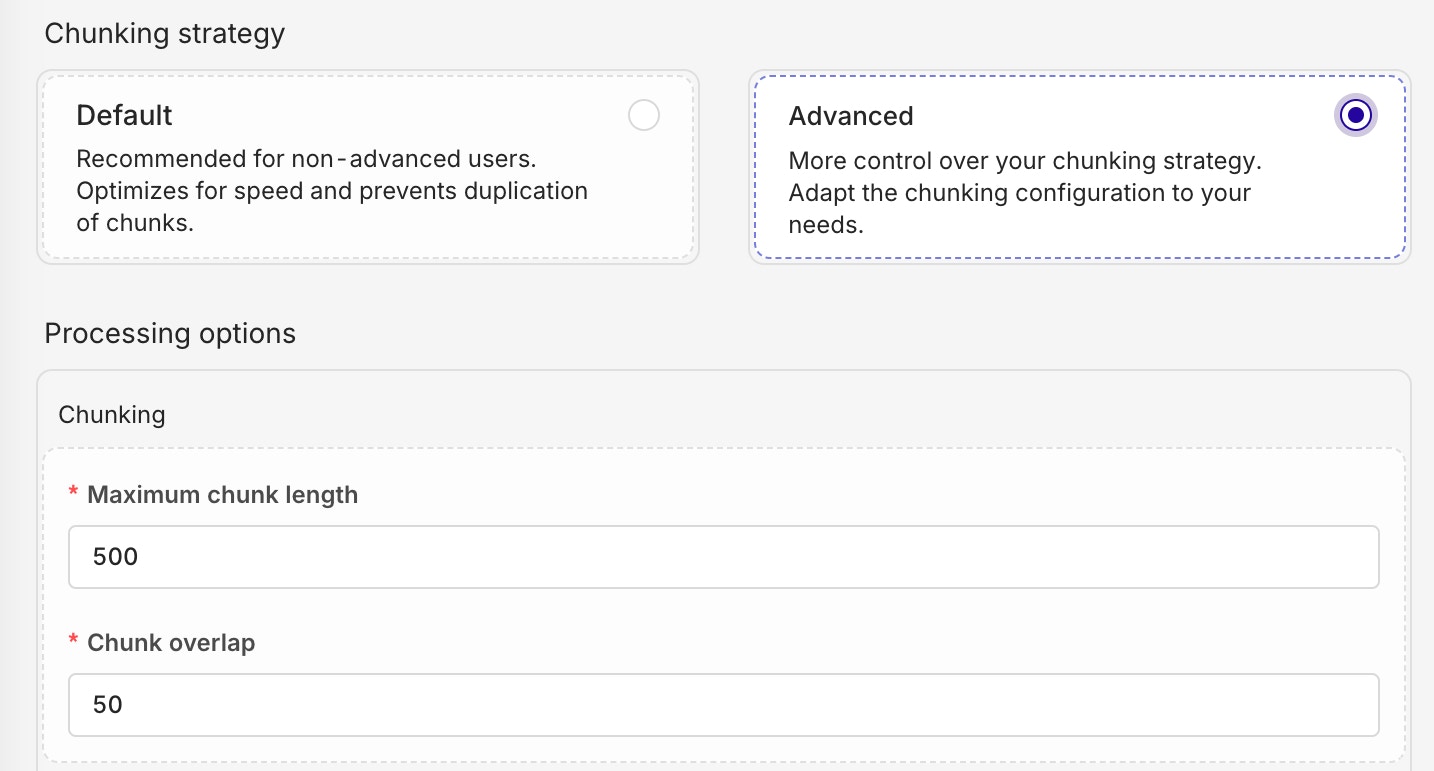Click 'More control over your chunking strategy' text
Viewport: 1434px width, 771px height.
[1025, 161]
